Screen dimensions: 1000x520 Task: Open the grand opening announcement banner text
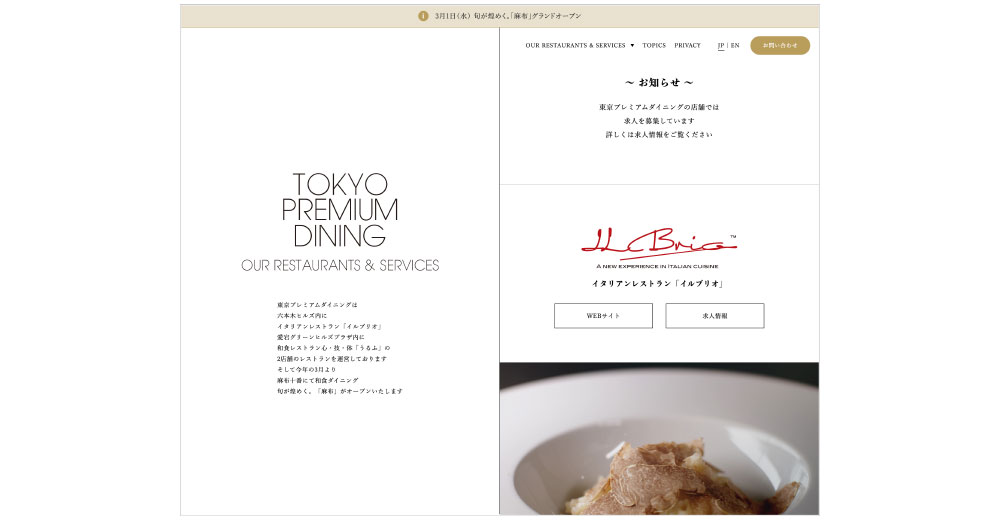pos(508,16)
